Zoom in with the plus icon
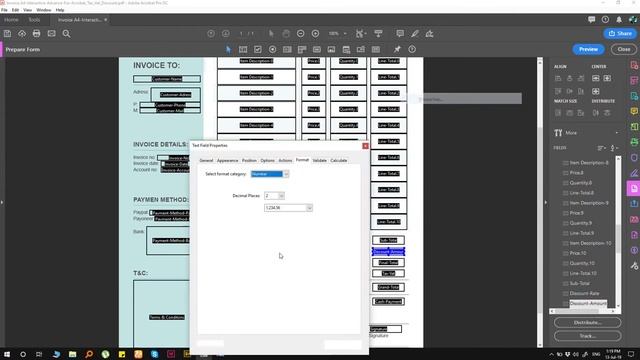The image size is (640, 360). (x=316, y=34)
